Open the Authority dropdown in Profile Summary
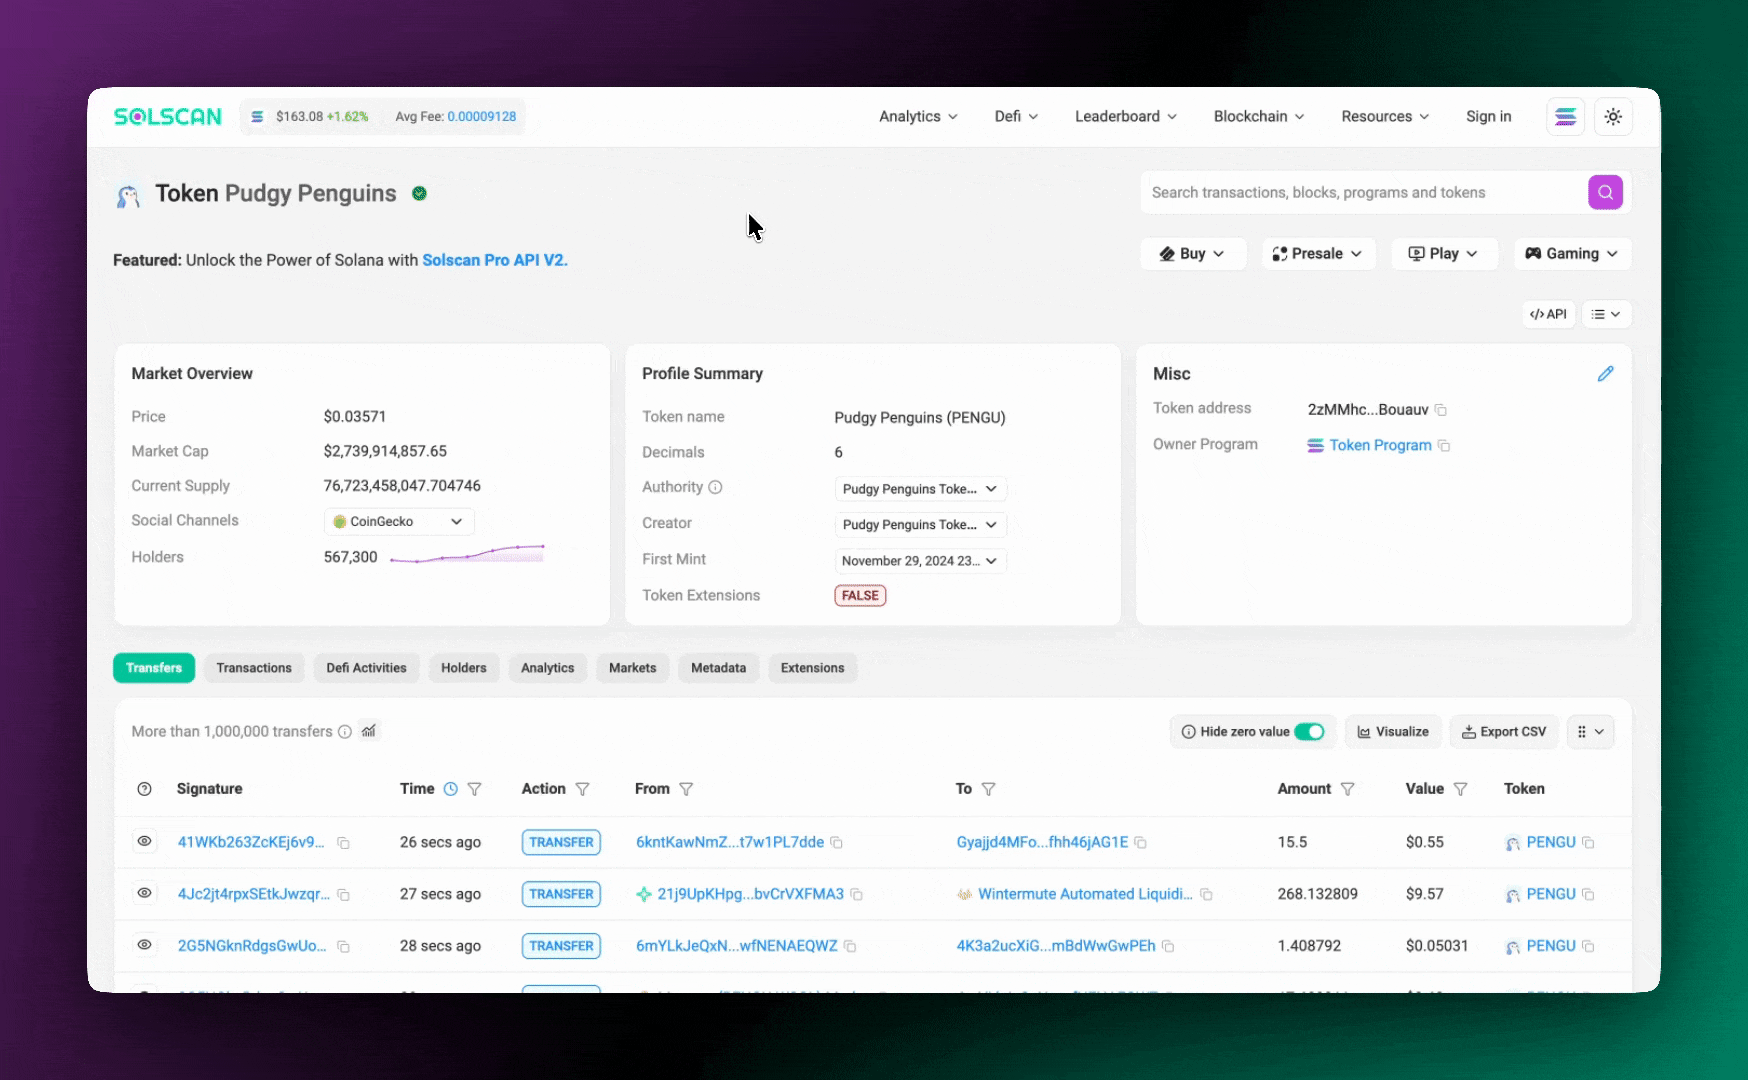The height and width of the screenshot is (1080, 1748). tap(918, 489)
